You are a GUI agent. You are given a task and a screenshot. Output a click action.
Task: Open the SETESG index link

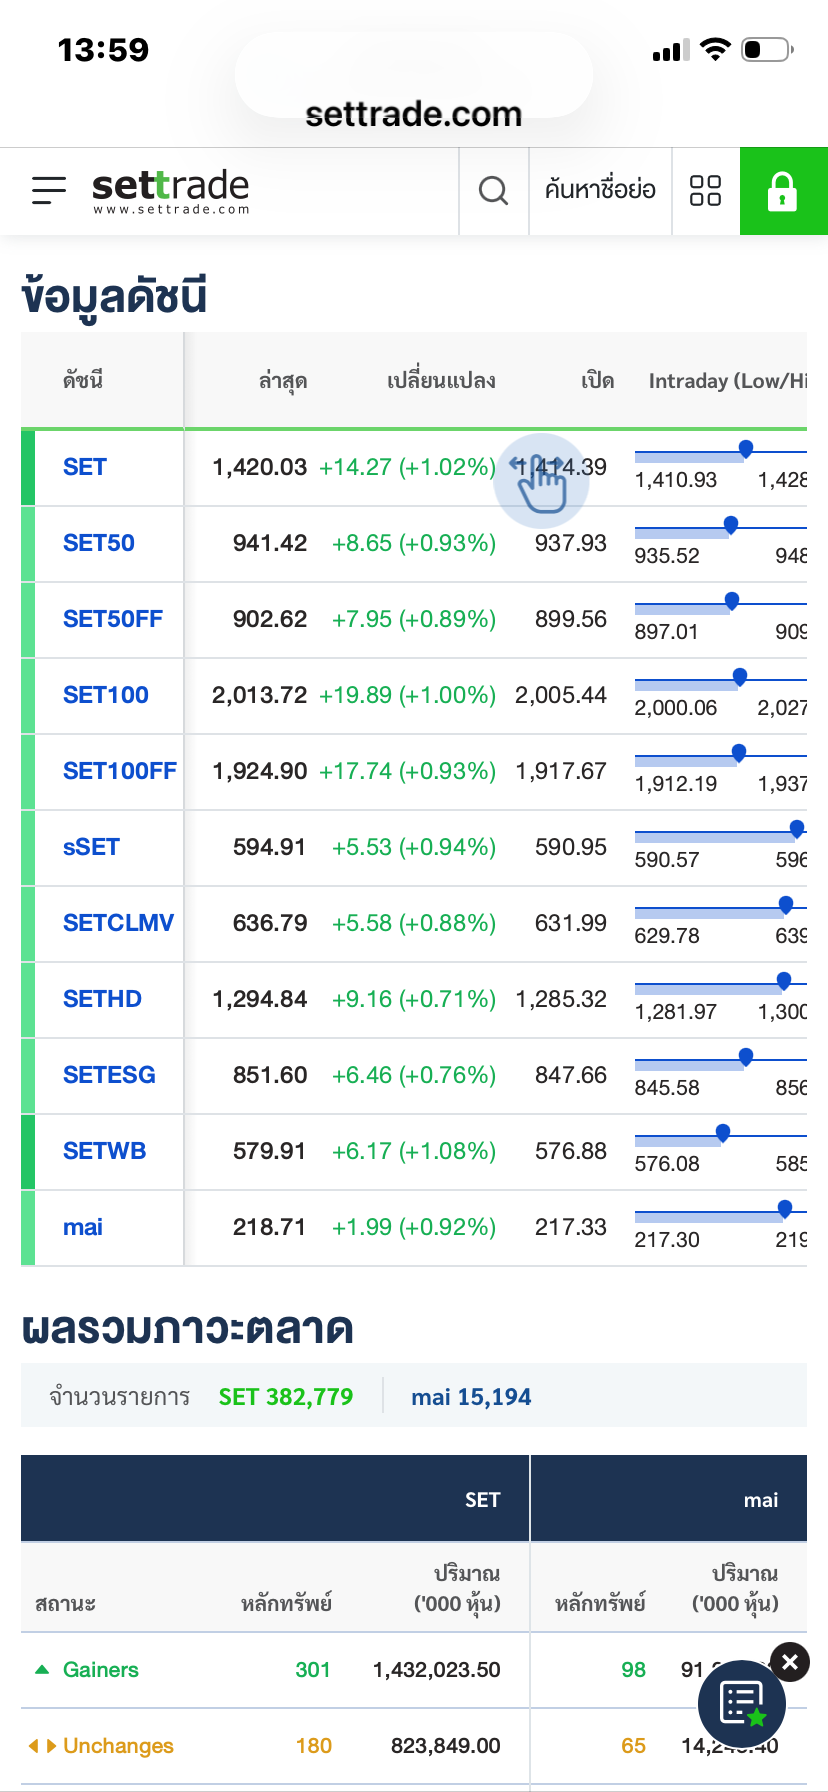[109, 1075]
